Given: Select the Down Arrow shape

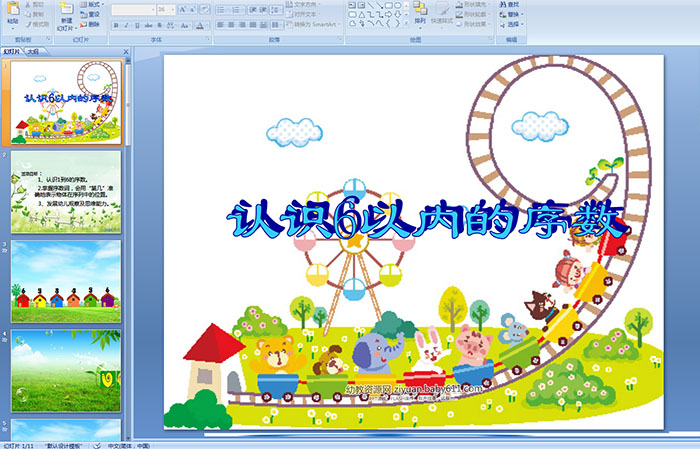Looking at the screenshot, I should (398, 14).
